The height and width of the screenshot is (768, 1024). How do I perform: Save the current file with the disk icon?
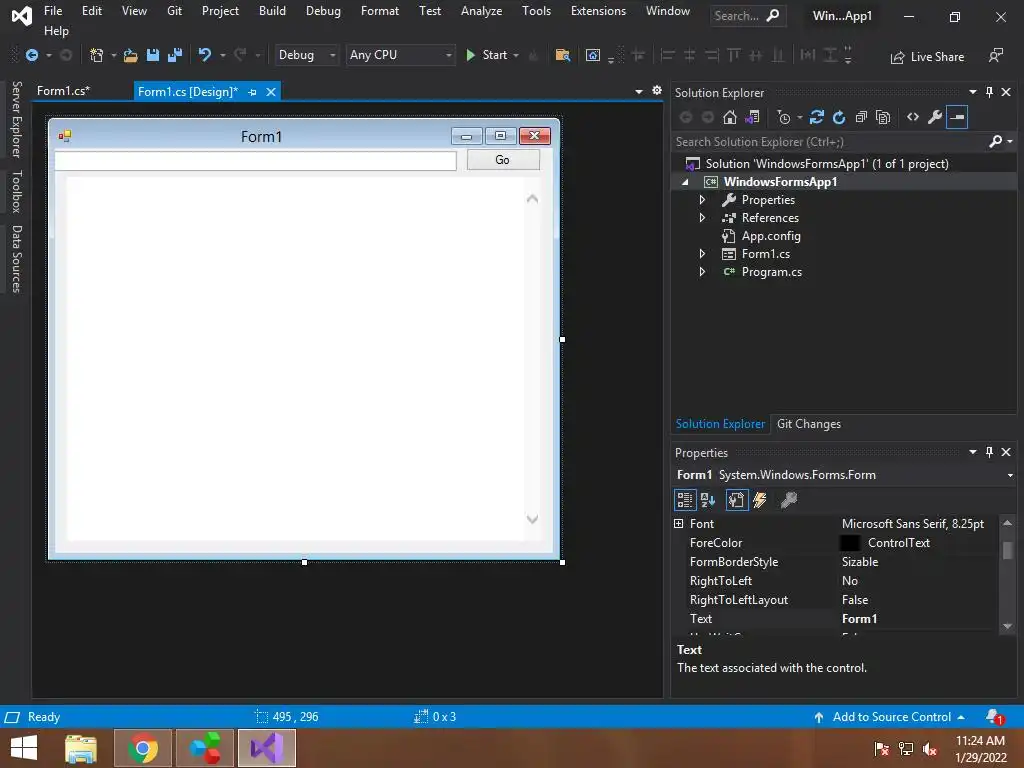pos(153,56)
